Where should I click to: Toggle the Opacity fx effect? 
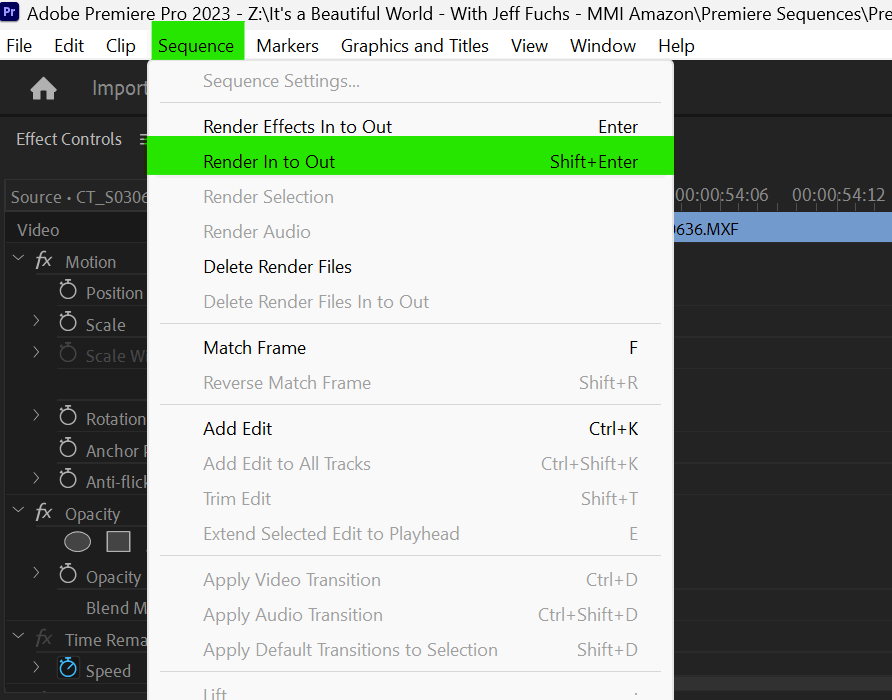44,512
